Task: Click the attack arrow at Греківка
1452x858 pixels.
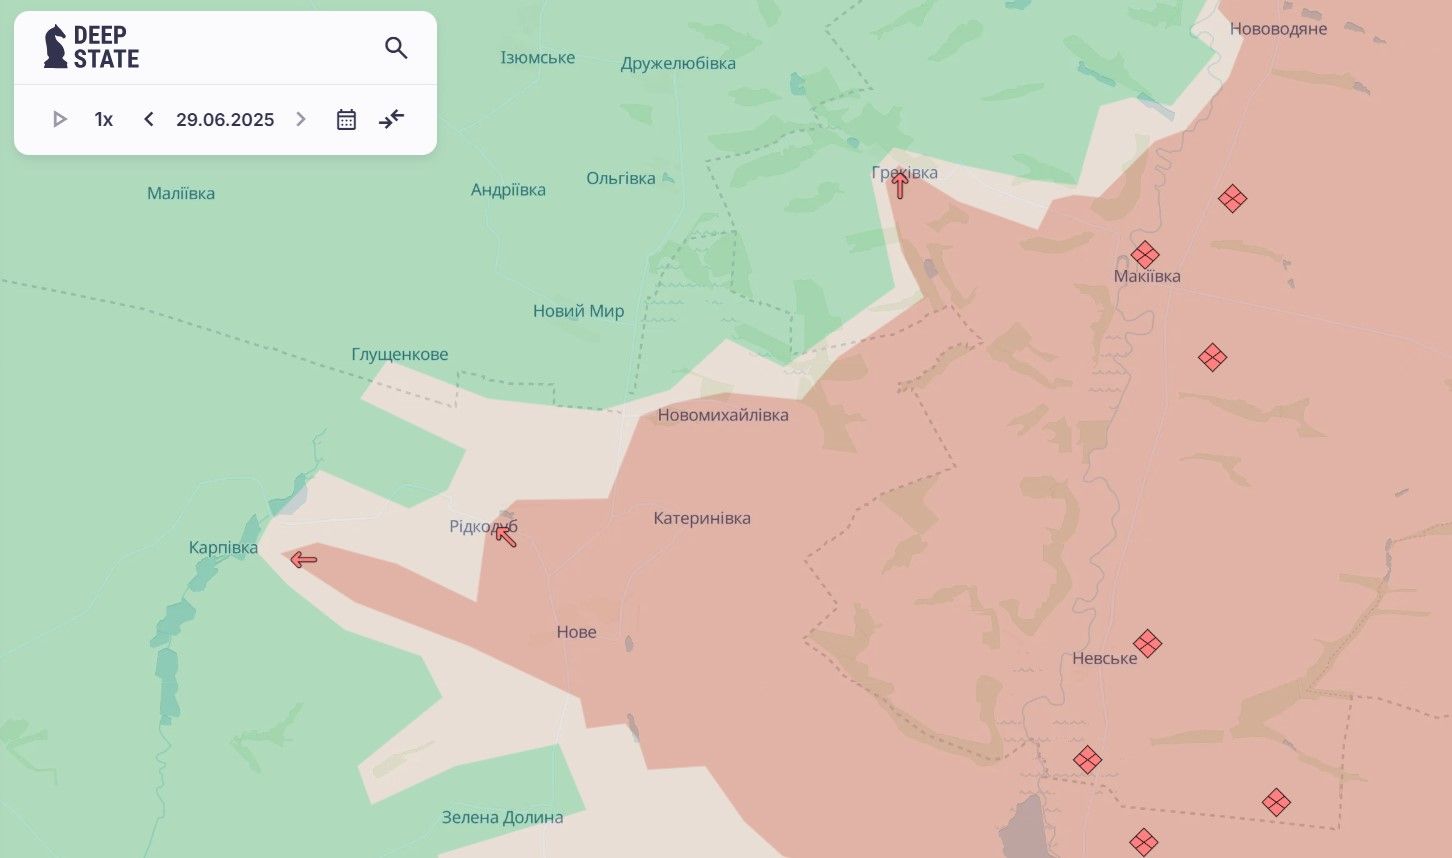Action: click(x=900, y=184)
